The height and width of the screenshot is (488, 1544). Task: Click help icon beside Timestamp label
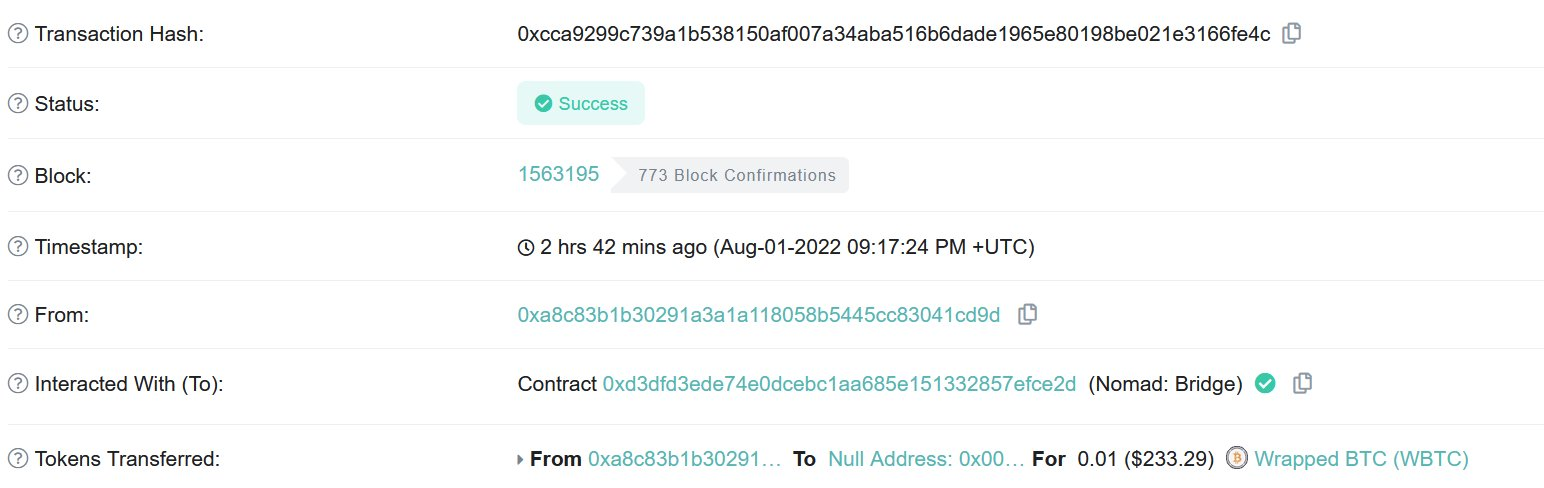click(x=17, y=246)
